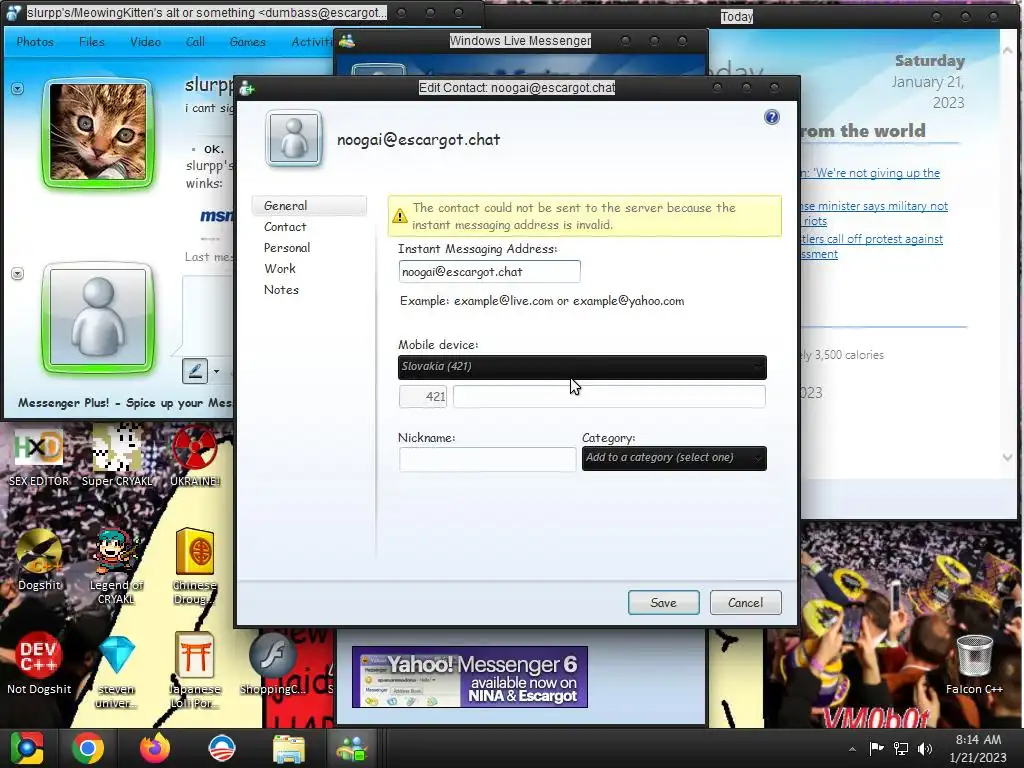This screenshot has width=1024, height=768.
Task: Click the noogai contact avatar picture
Action: click(x=294, y=138)
